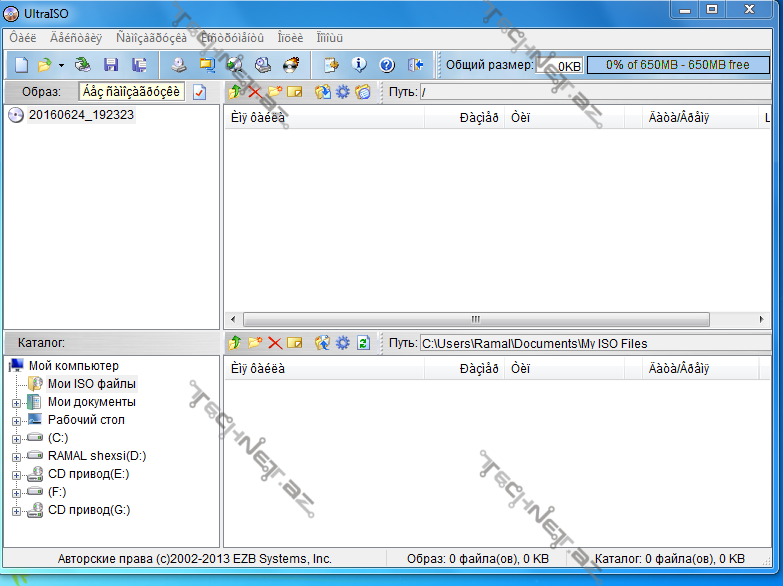The image size is (783, 586).
Task: Click the New image file icon
Action: (20, 65)
